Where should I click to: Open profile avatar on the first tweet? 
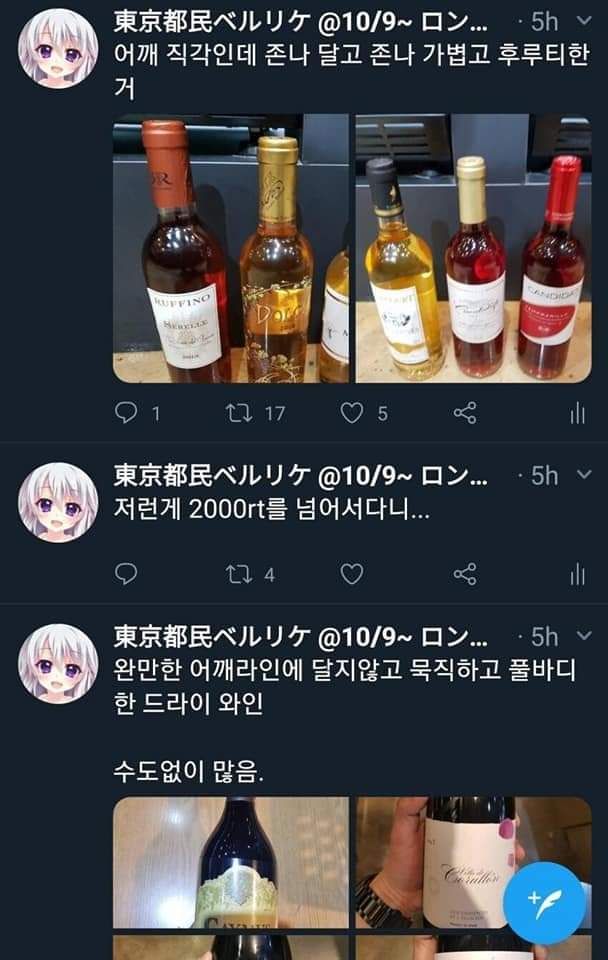click(58, 48)
